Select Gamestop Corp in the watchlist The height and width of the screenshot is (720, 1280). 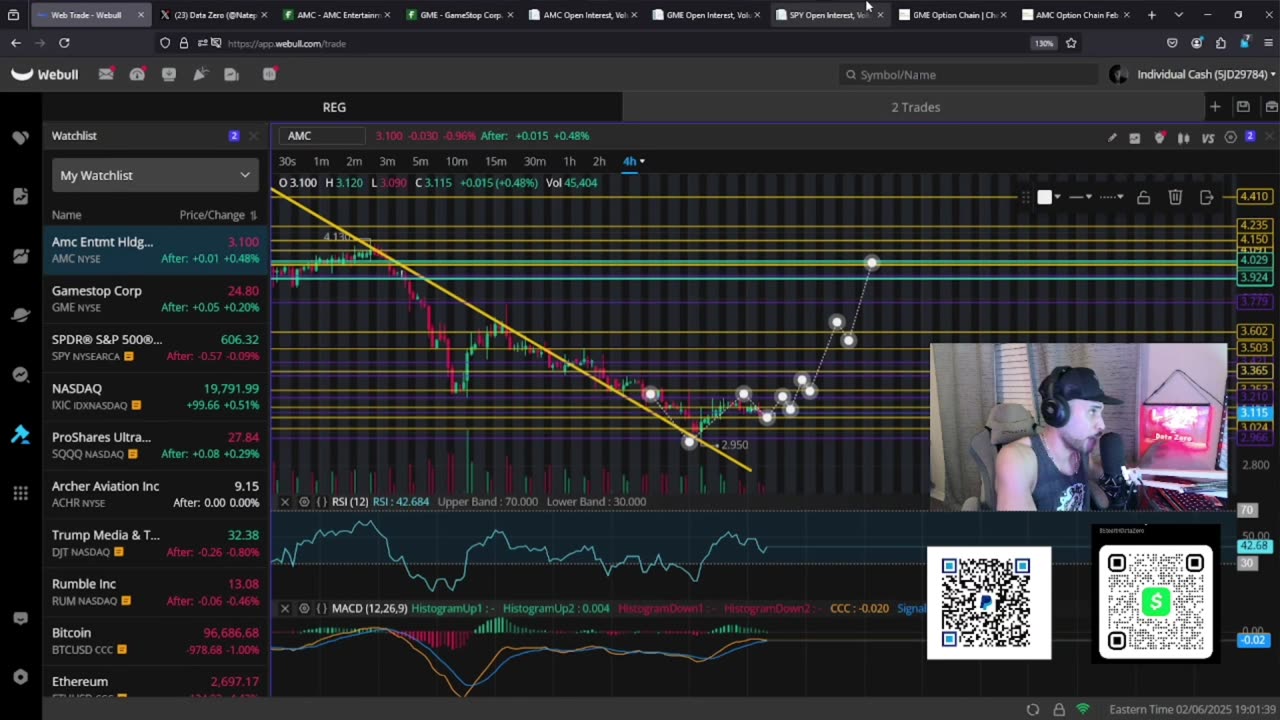pyautogui.click(x=155, y=298)
